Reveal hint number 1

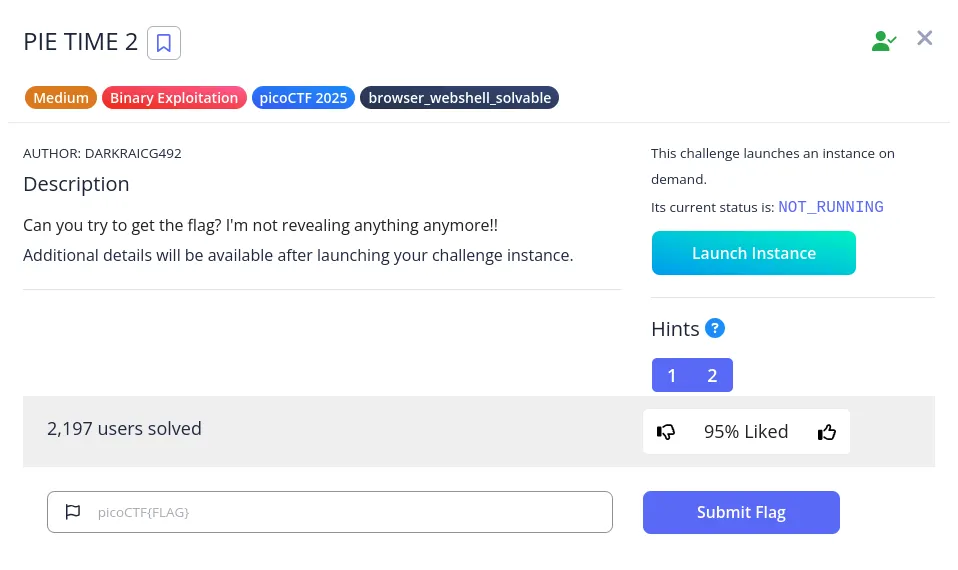(x=671, y=375)
